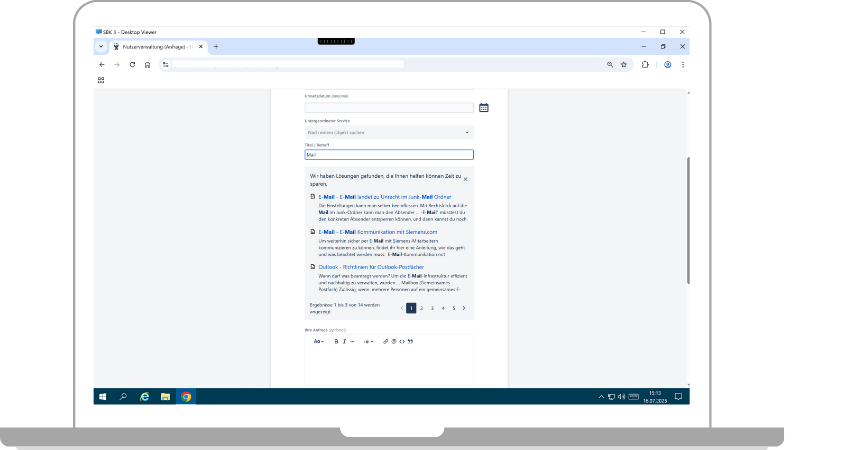
Task: Go to next results page arrow
Action: point(464,308)
